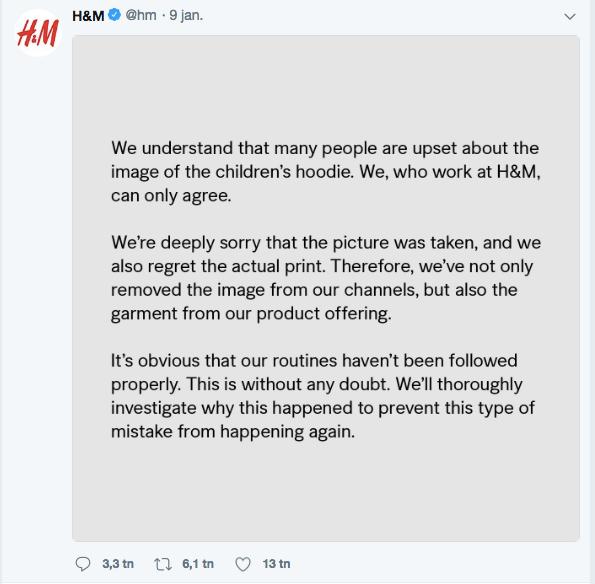Open the @hm handle link
595x584 pixels.
[141, 15]
